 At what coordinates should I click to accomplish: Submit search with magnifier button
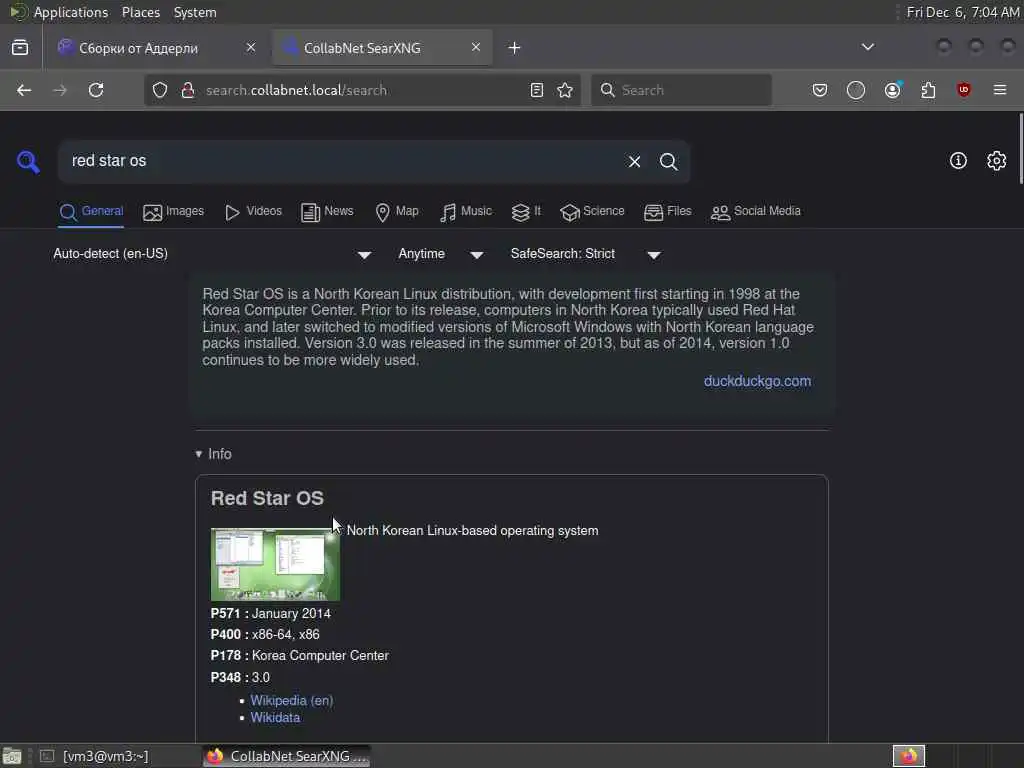click(668, 161)
